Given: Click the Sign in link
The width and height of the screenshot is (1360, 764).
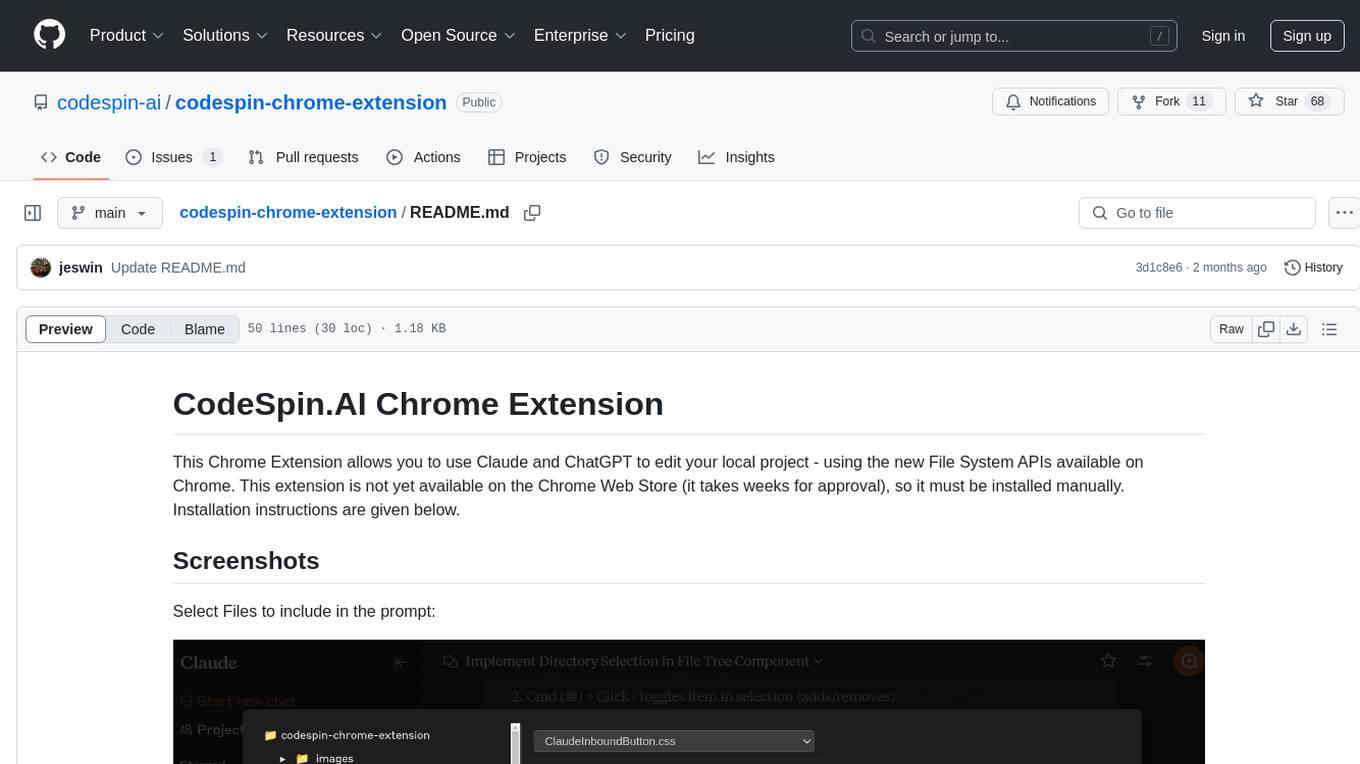Looking at the screenshot, I should [1223, 36].
